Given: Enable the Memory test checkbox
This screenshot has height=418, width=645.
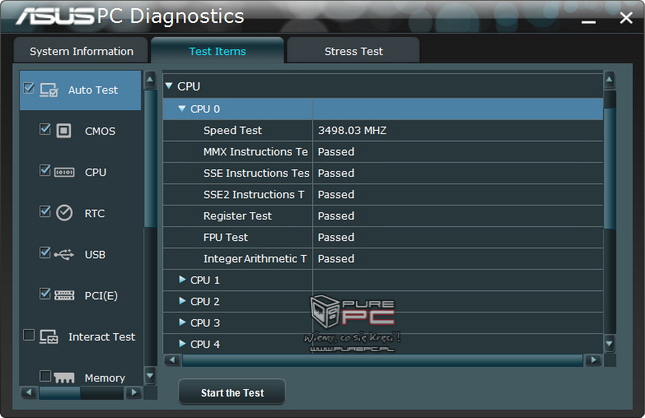Looking at the screenshot, I should 45,376.
